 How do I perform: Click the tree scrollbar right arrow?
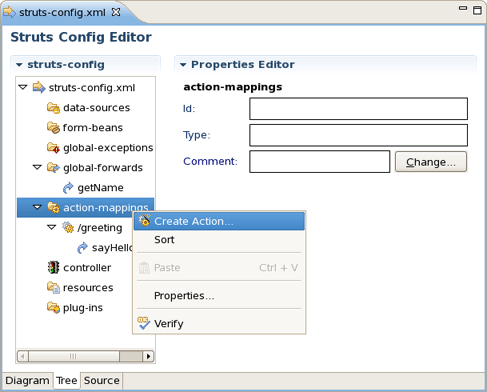[148, 356]
